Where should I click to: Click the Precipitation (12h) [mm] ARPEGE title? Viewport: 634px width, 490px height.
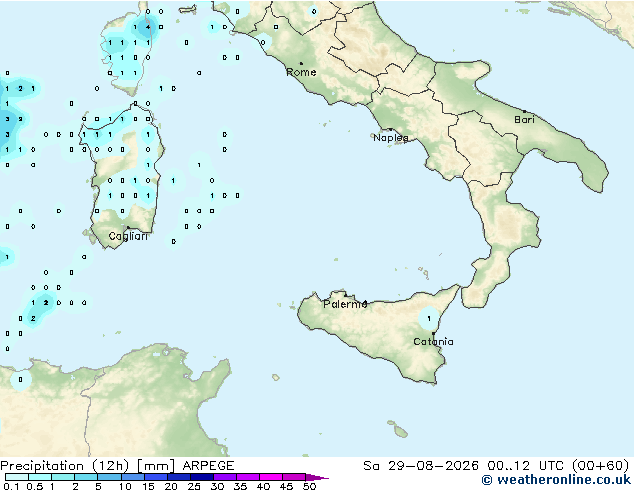click(x=117, y=466)
